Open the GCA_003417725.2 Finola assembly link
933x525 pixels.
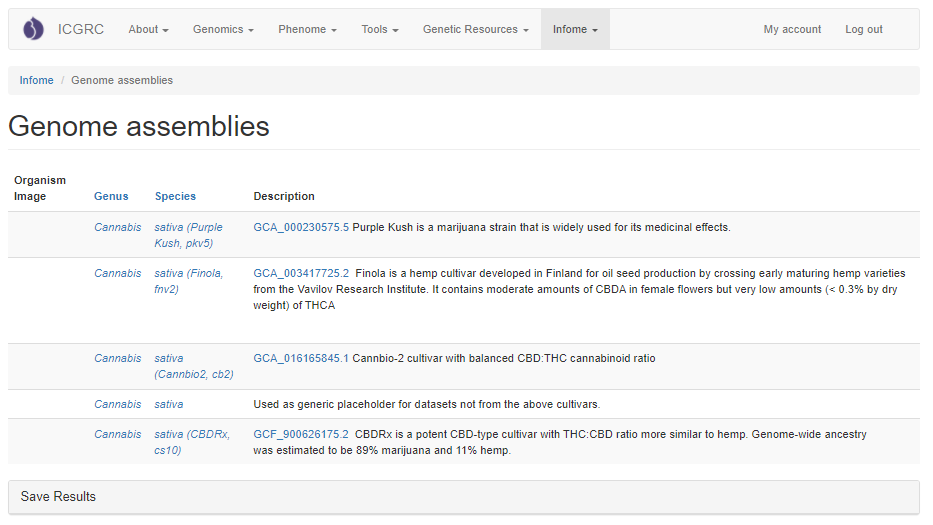tap(301, 273)
